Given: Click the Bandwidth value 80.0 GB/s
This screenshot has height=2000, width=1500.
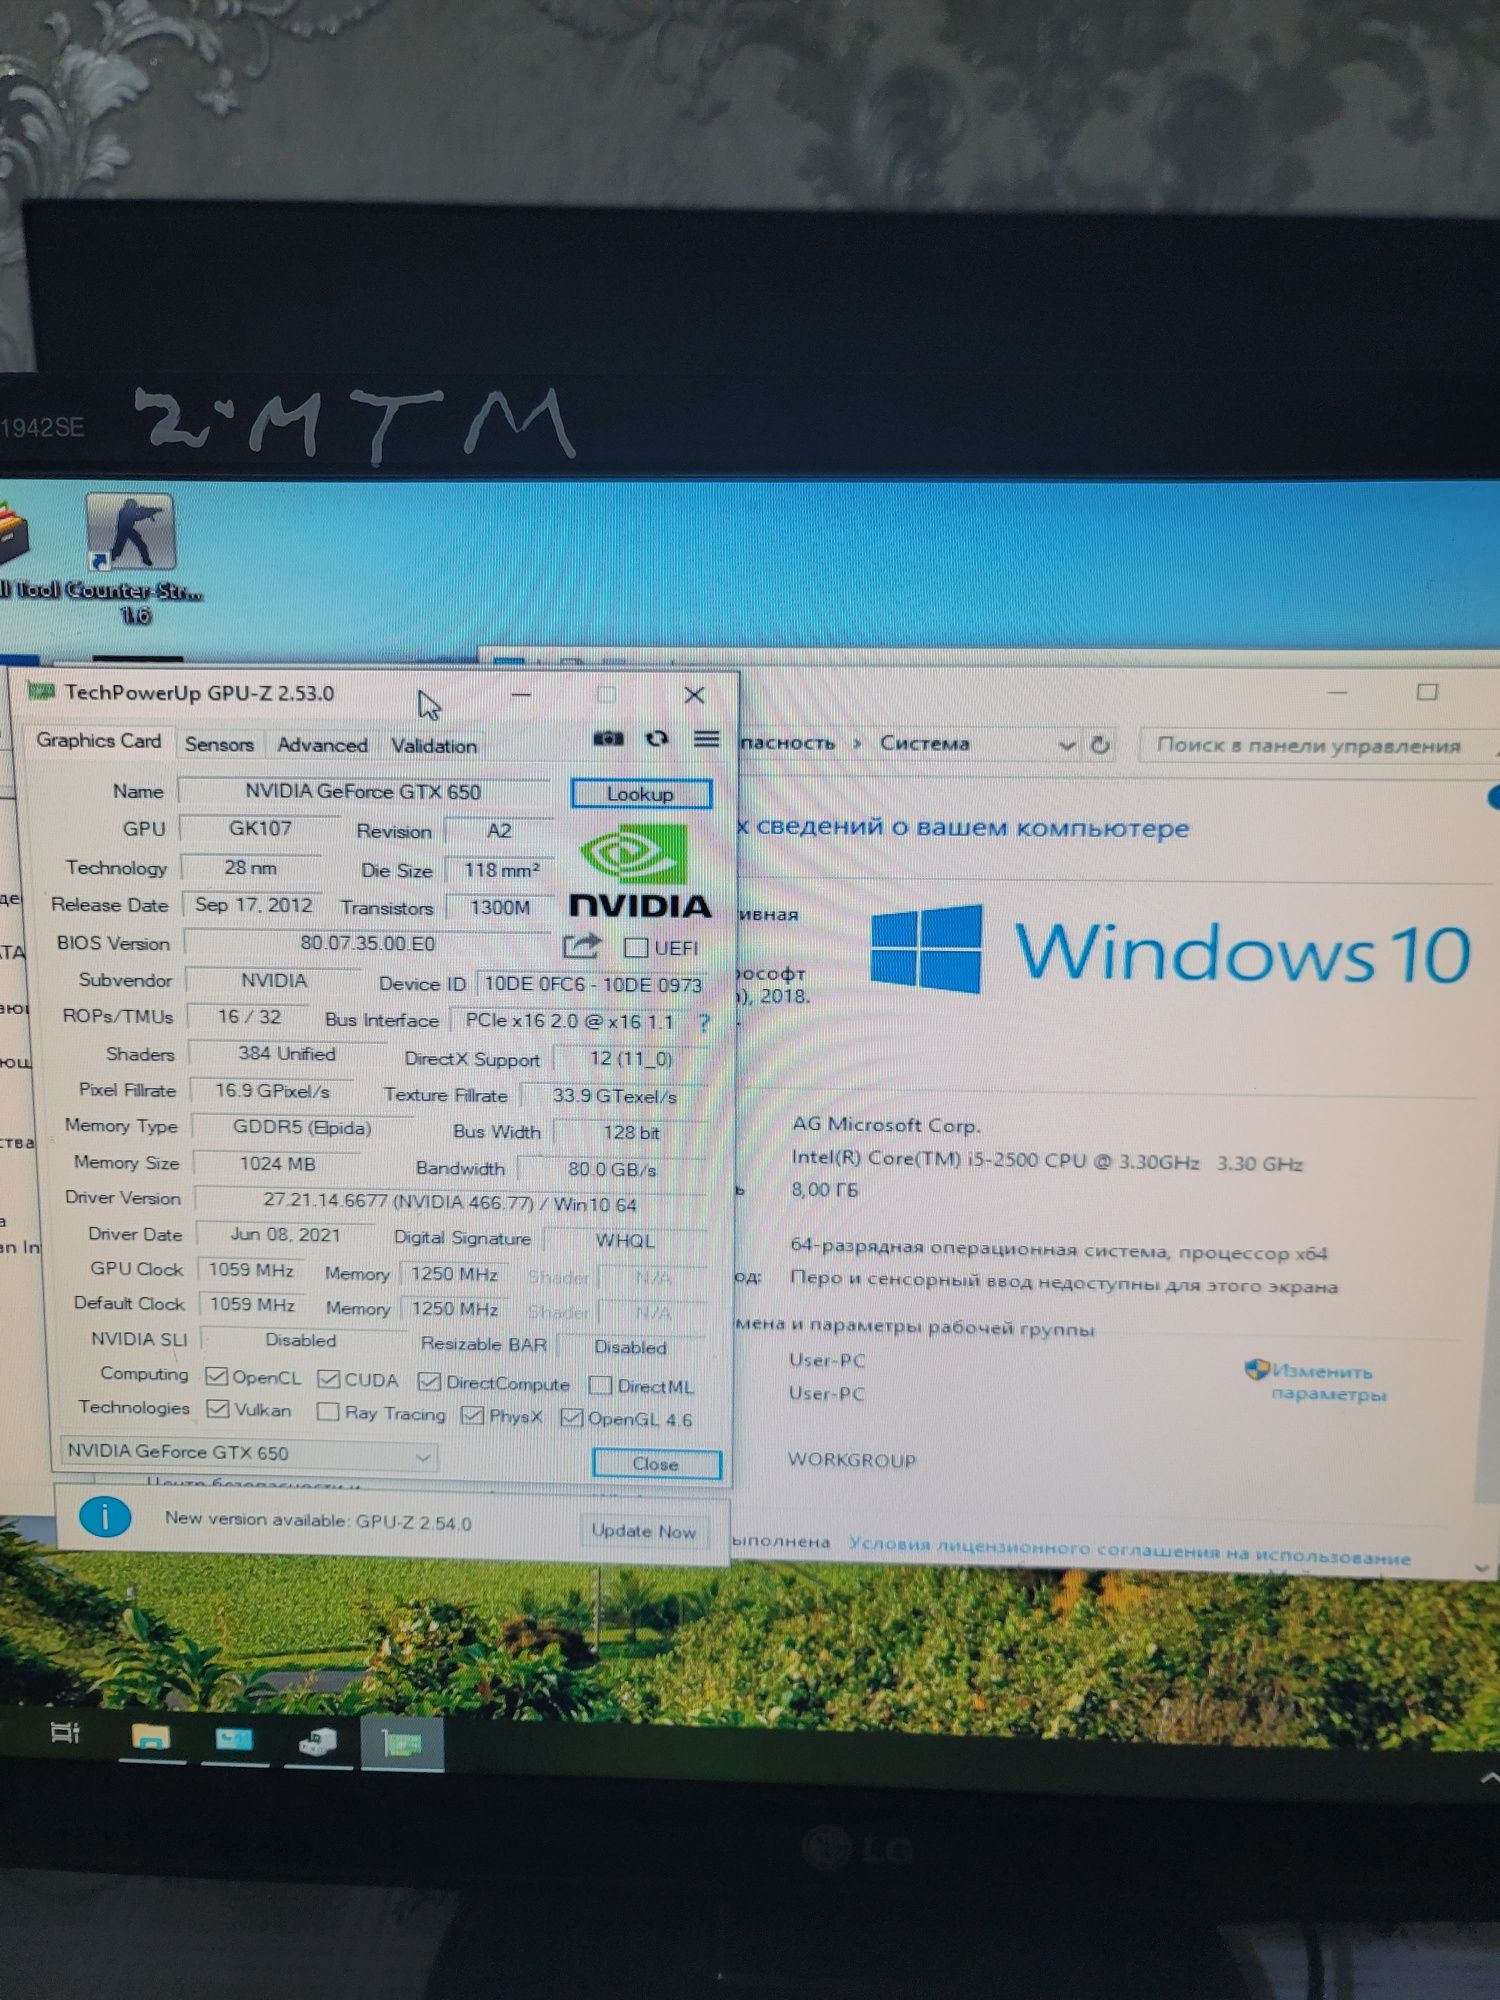Looking at the screenshot, I should coord(612,1169).
